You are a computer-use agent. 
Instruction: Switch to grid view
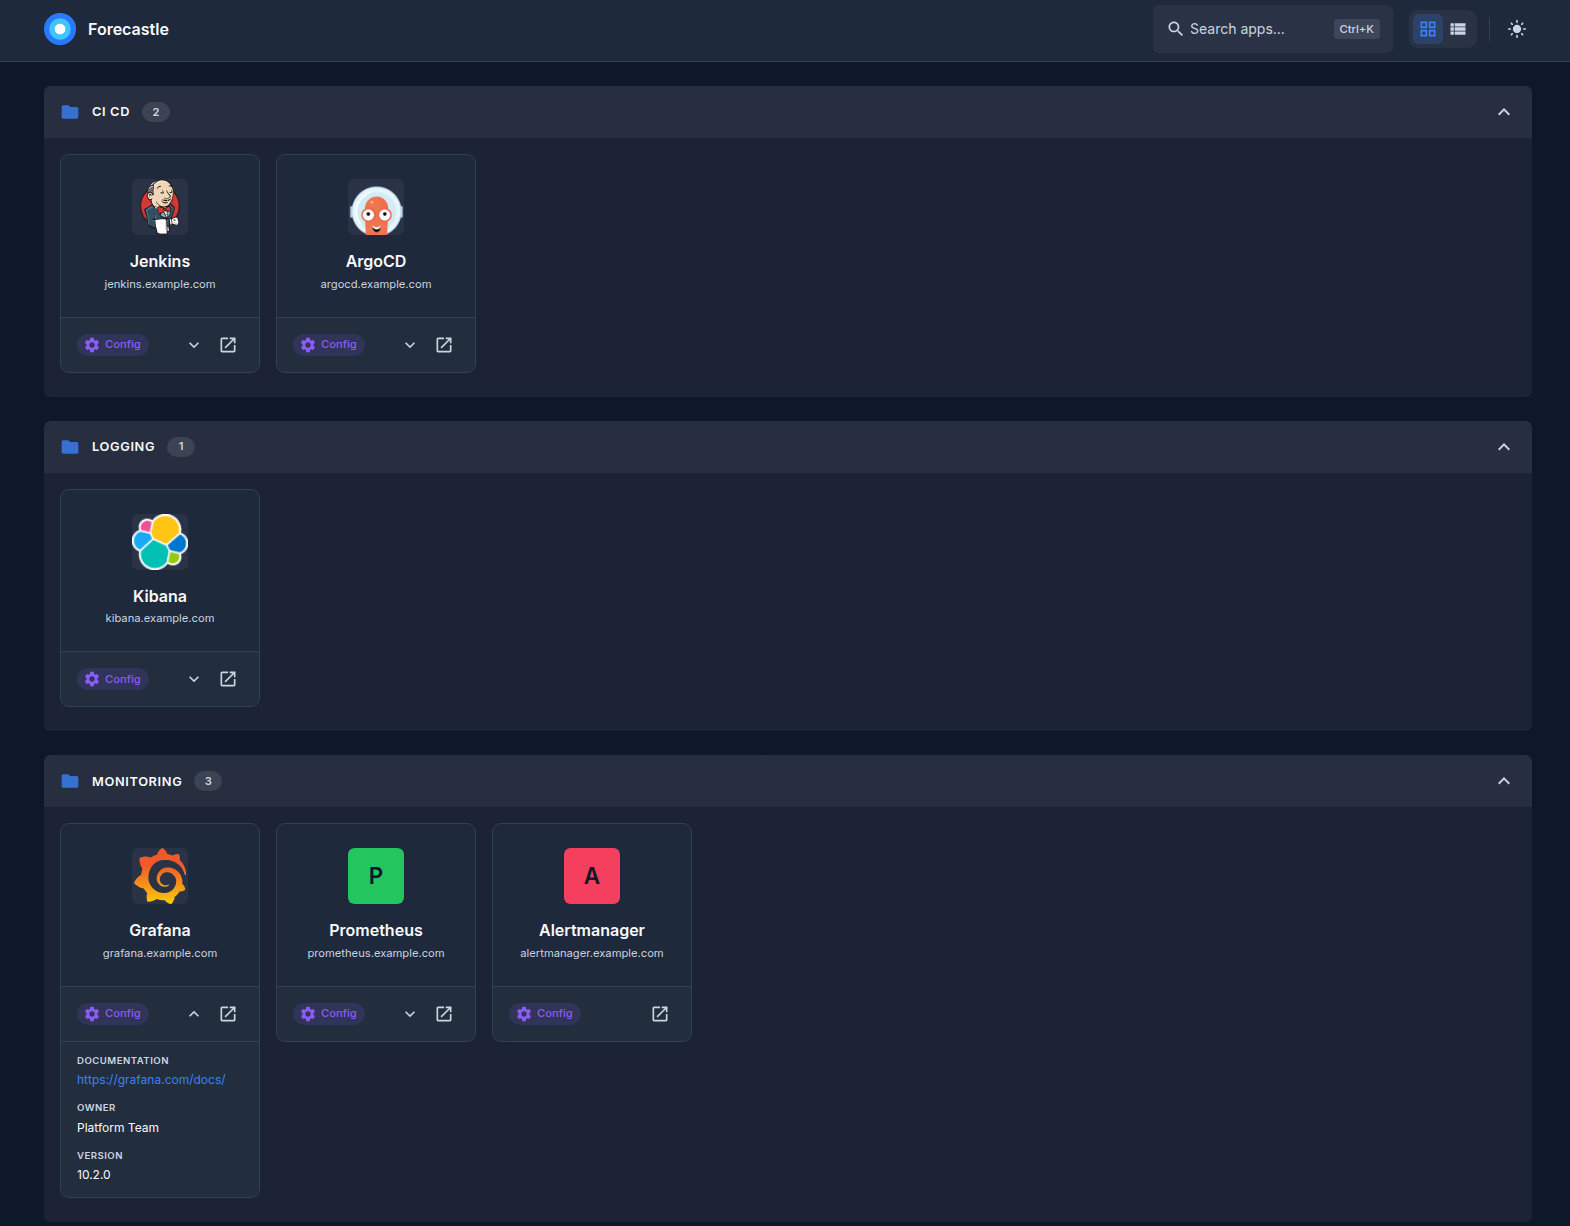click(x=1428, y=29)
